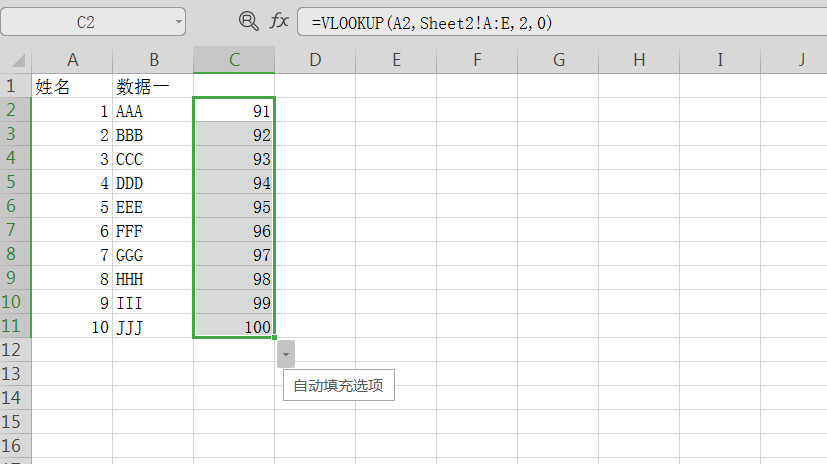Click cell B2 containing AAA
This screenshot has width=827, height=464.
pyautogui.click(x=153, y=110)
